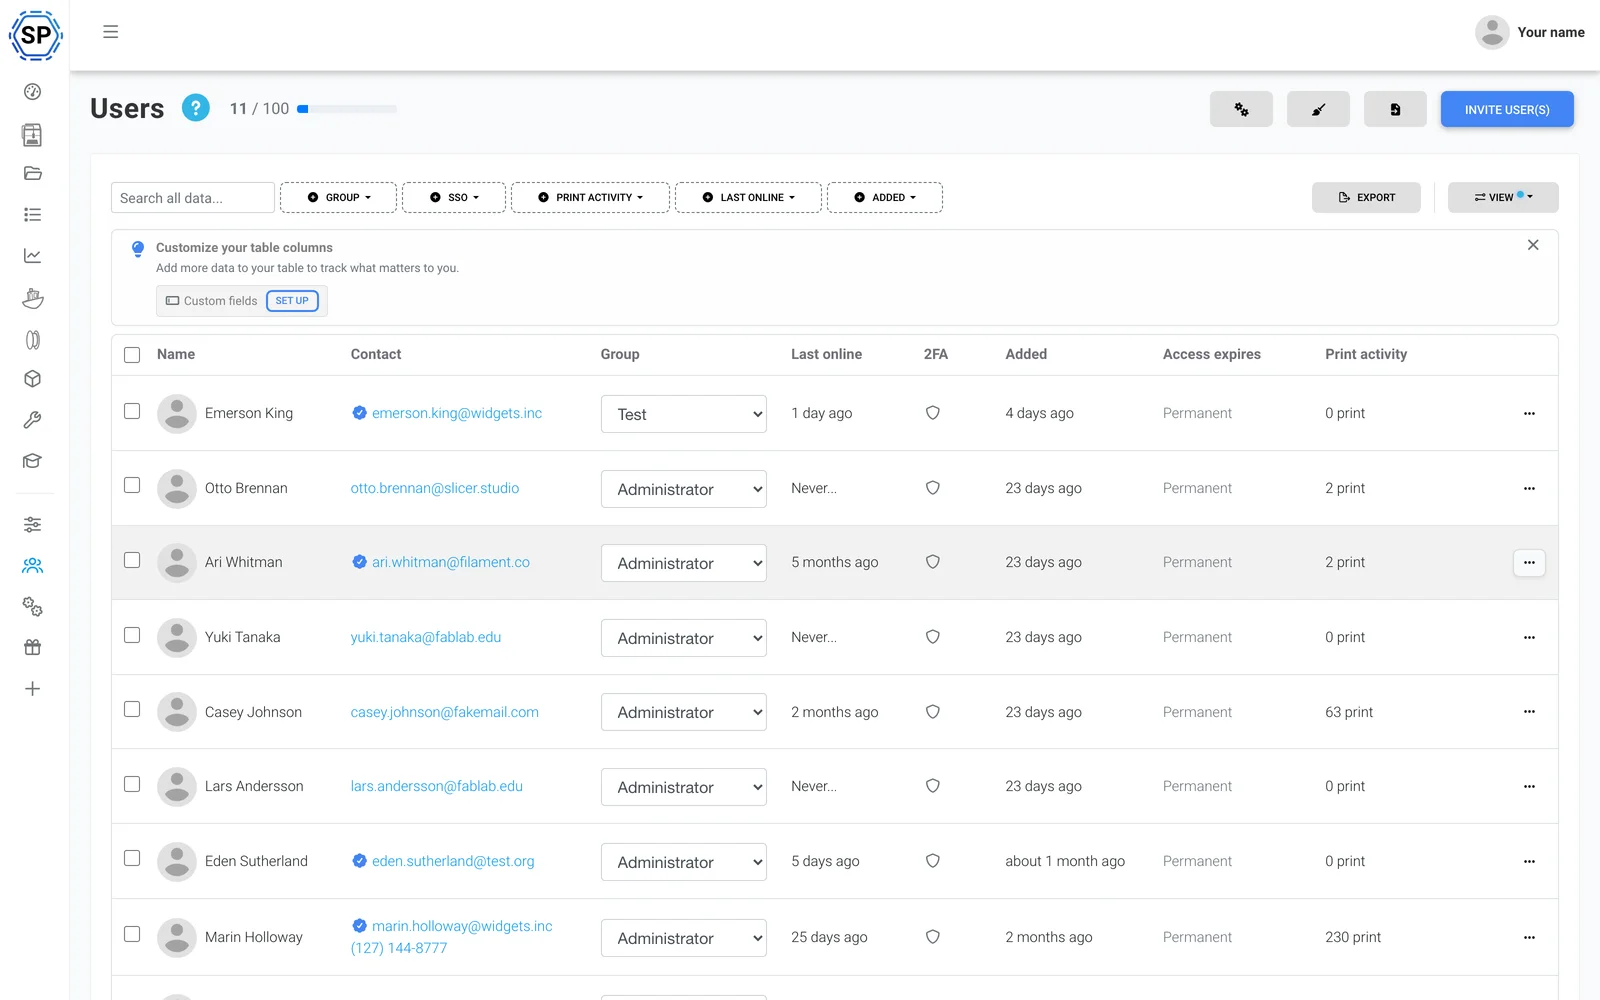Open the printer icon in sidebar

[33, 134]
